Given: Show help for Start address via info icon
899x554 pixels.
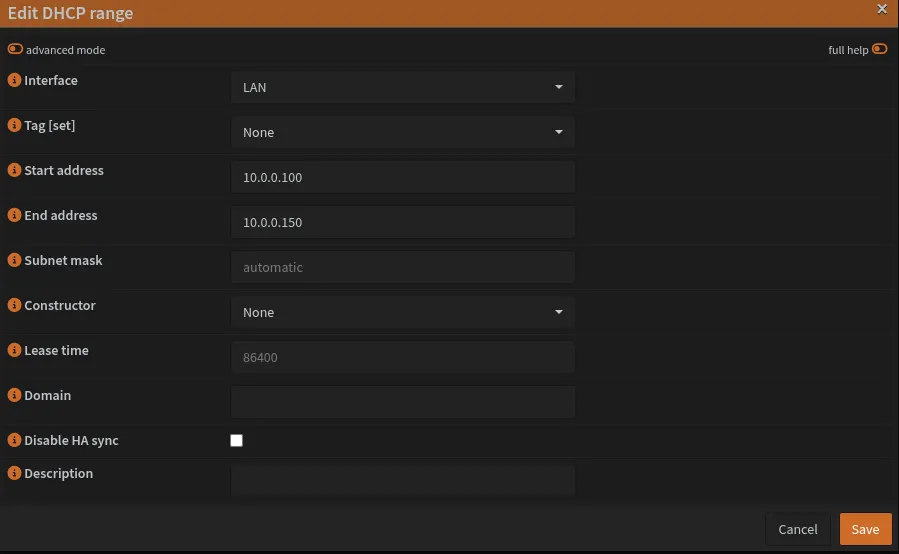Looking at the screenshot, I should 14,170.
